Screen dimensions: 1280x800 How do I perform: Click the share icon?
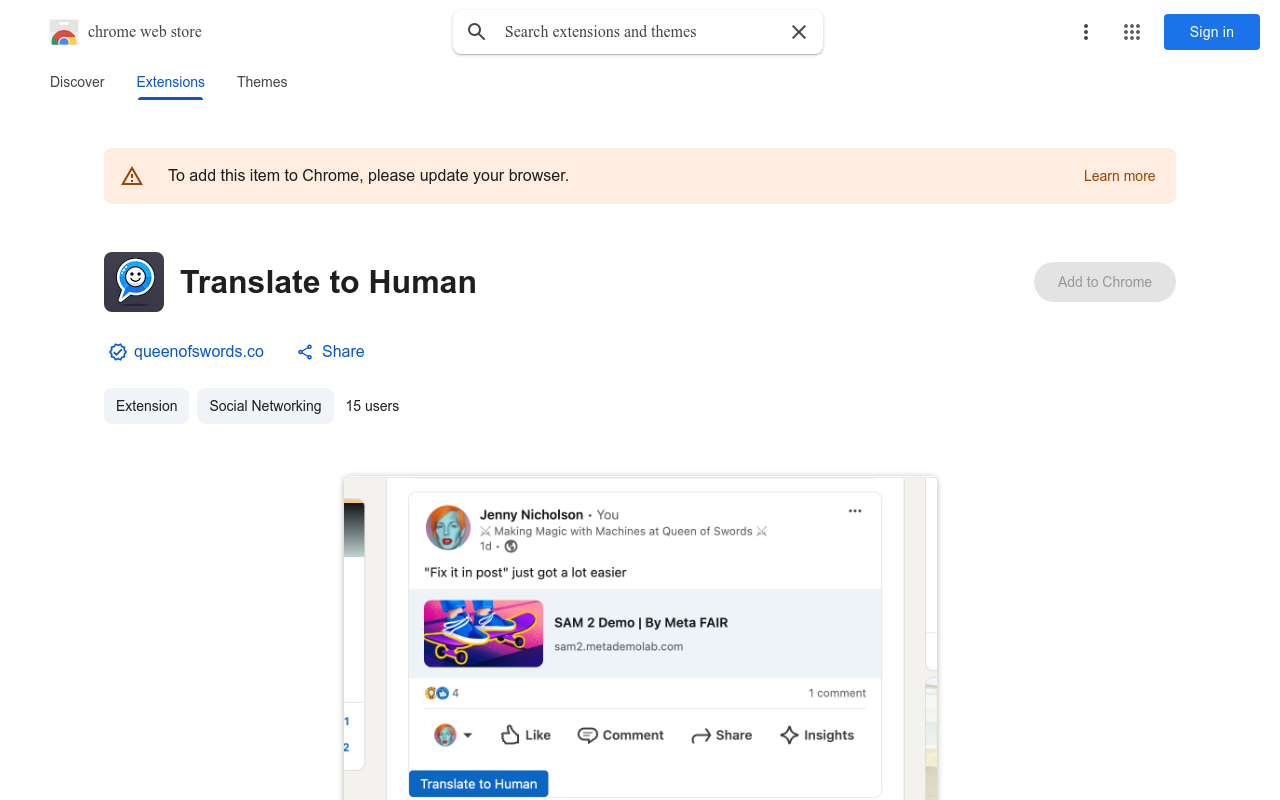coord(305,352)
